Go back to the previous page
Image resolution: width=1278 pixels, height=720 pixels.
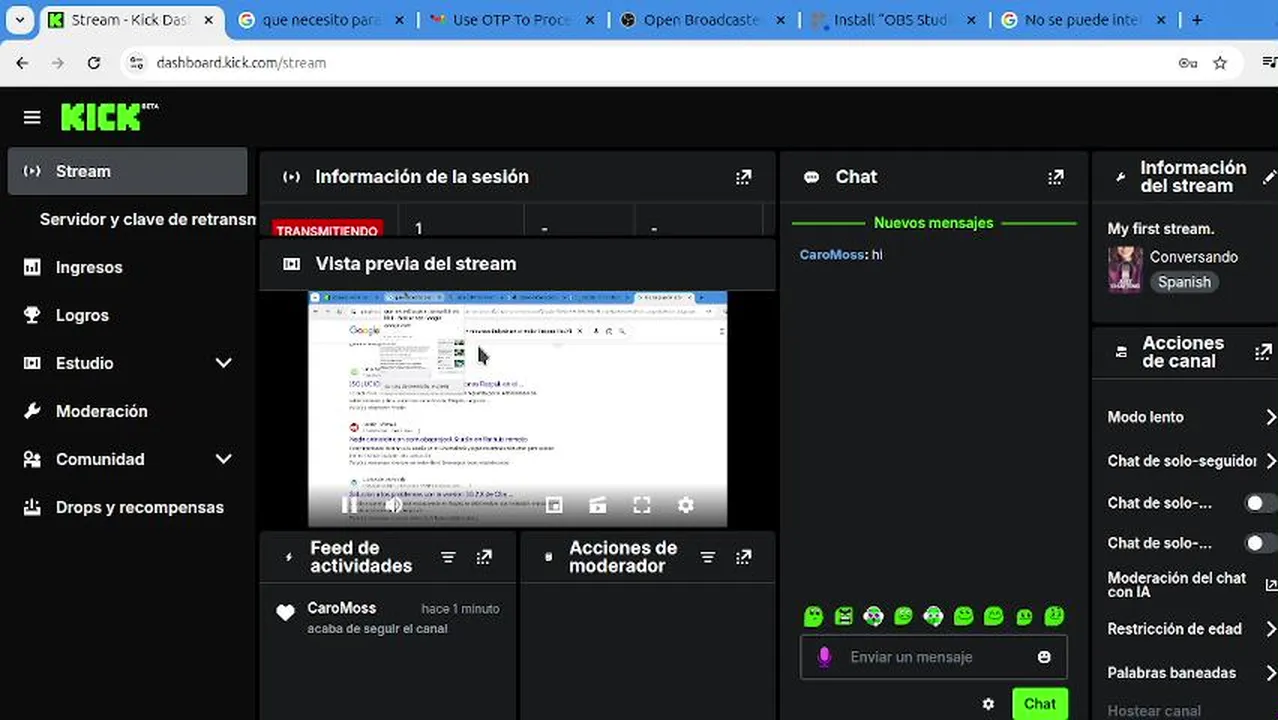tap(22, 63)
